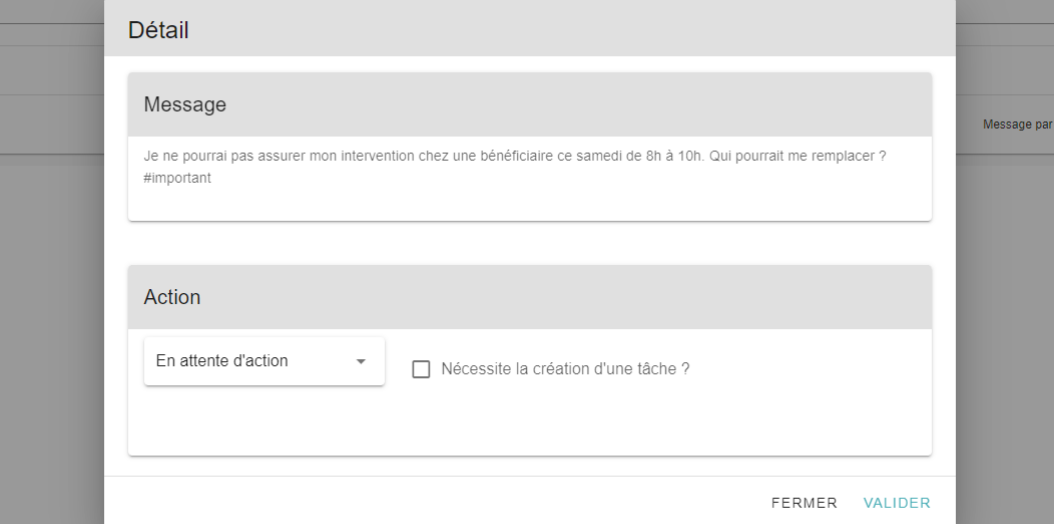Click the #important hashtag in the message
1054x524 pixels.
tap(177, 178)
